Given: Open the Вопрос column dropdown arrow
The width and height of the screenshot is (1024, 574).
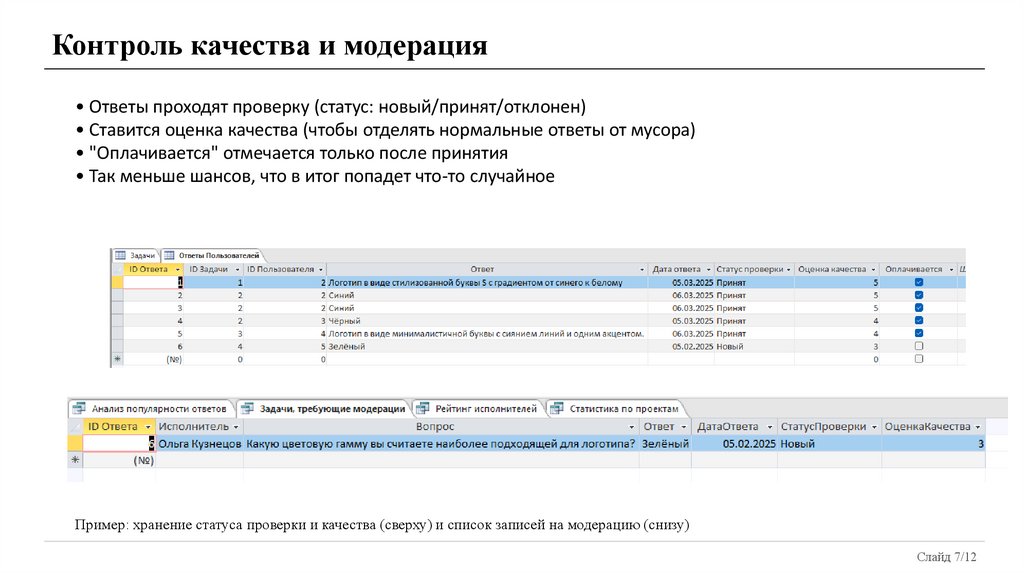Looking at the screenshot, I should pyautogui.click(x=632, y=427).
